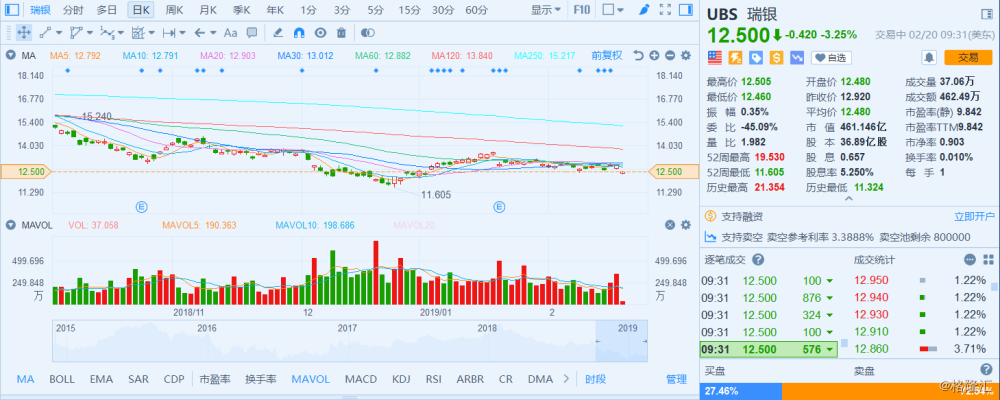Screen dimensions: 1000x400
Task: Open the paintbrush drawing tools icon
Action: (644, 10)
